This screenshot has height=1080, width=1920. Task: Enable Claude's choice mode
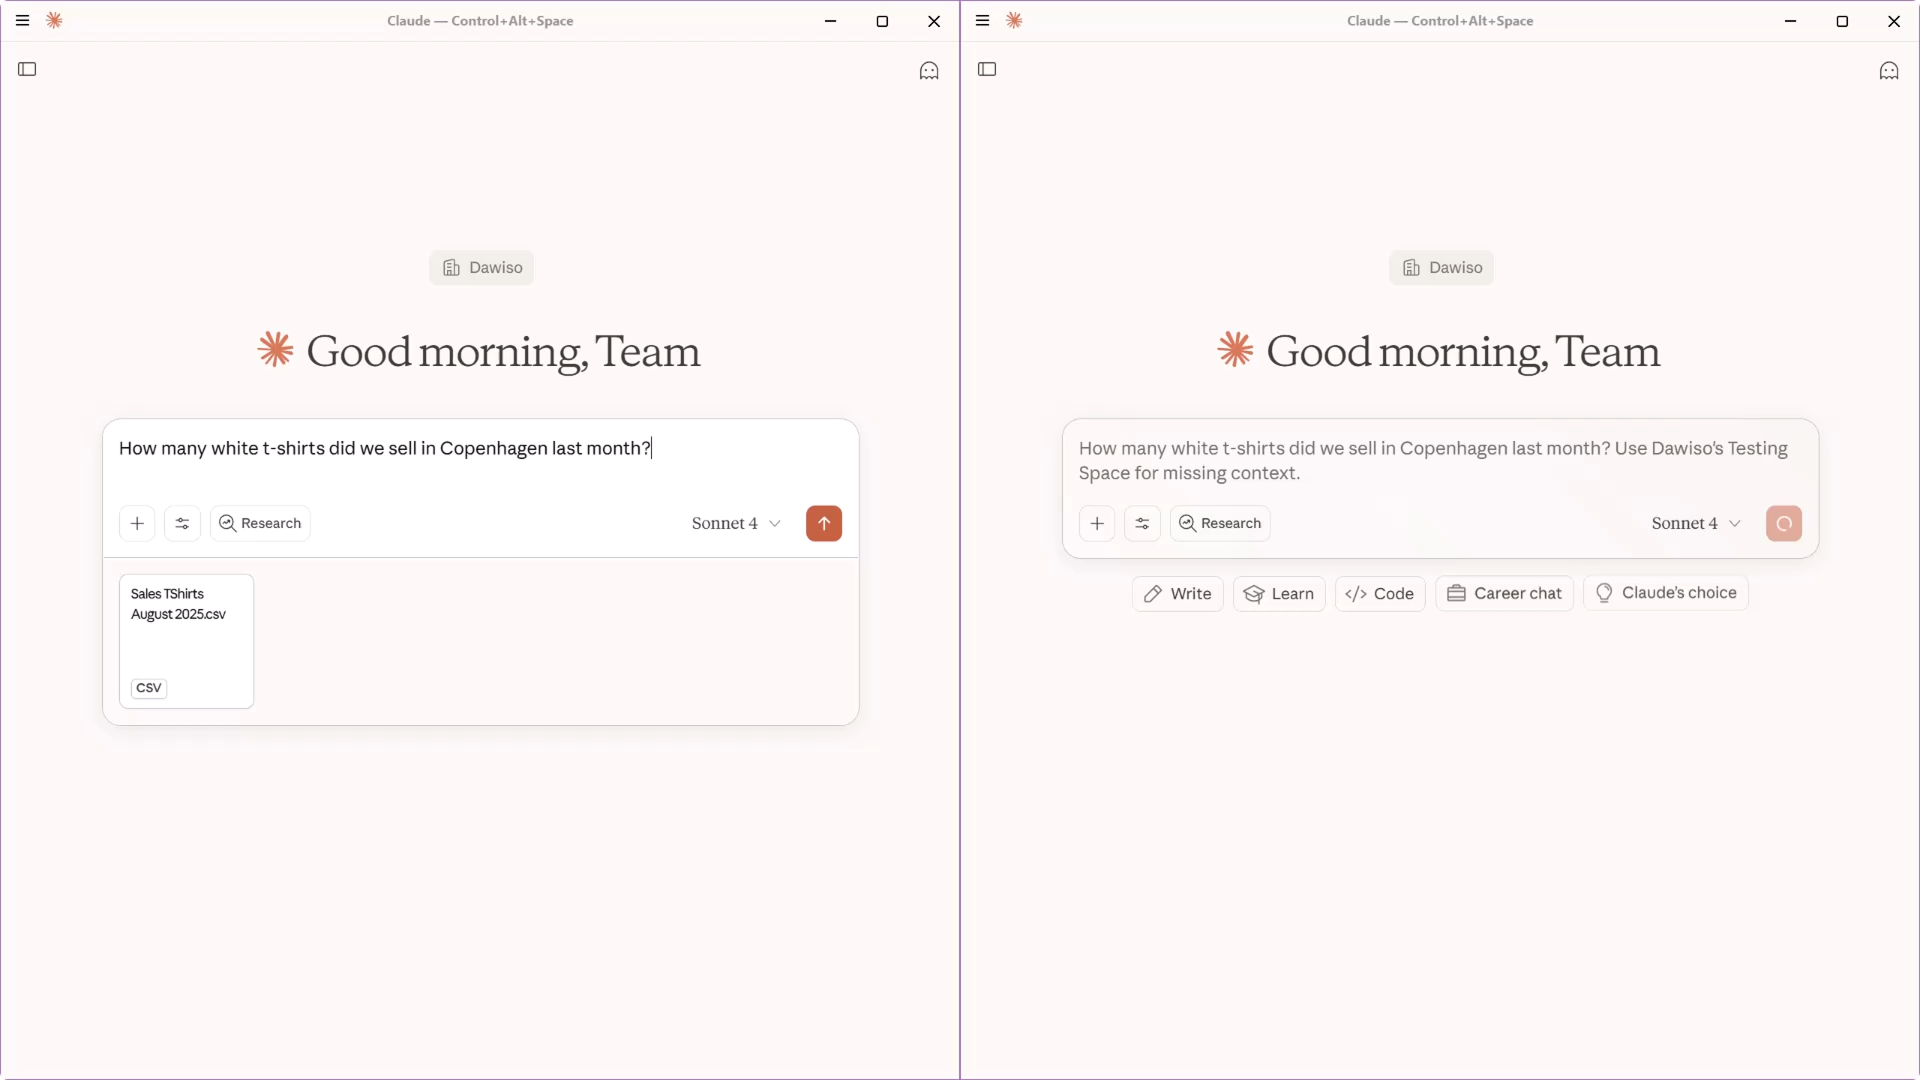coord(1666,593)
